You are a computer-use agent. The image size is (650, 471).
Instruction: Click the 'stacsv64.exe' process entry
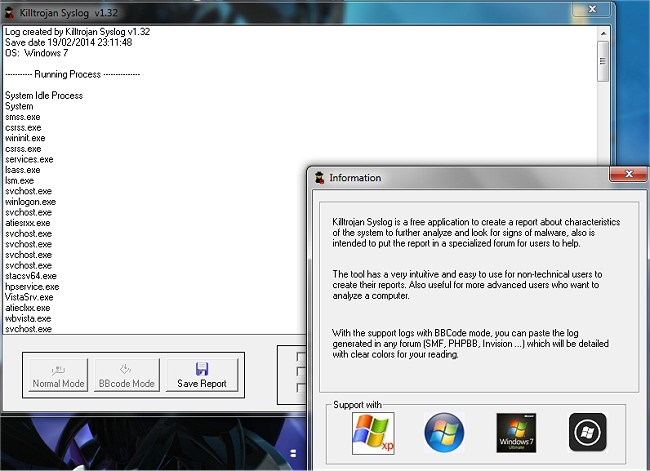[x=31, y=276]
